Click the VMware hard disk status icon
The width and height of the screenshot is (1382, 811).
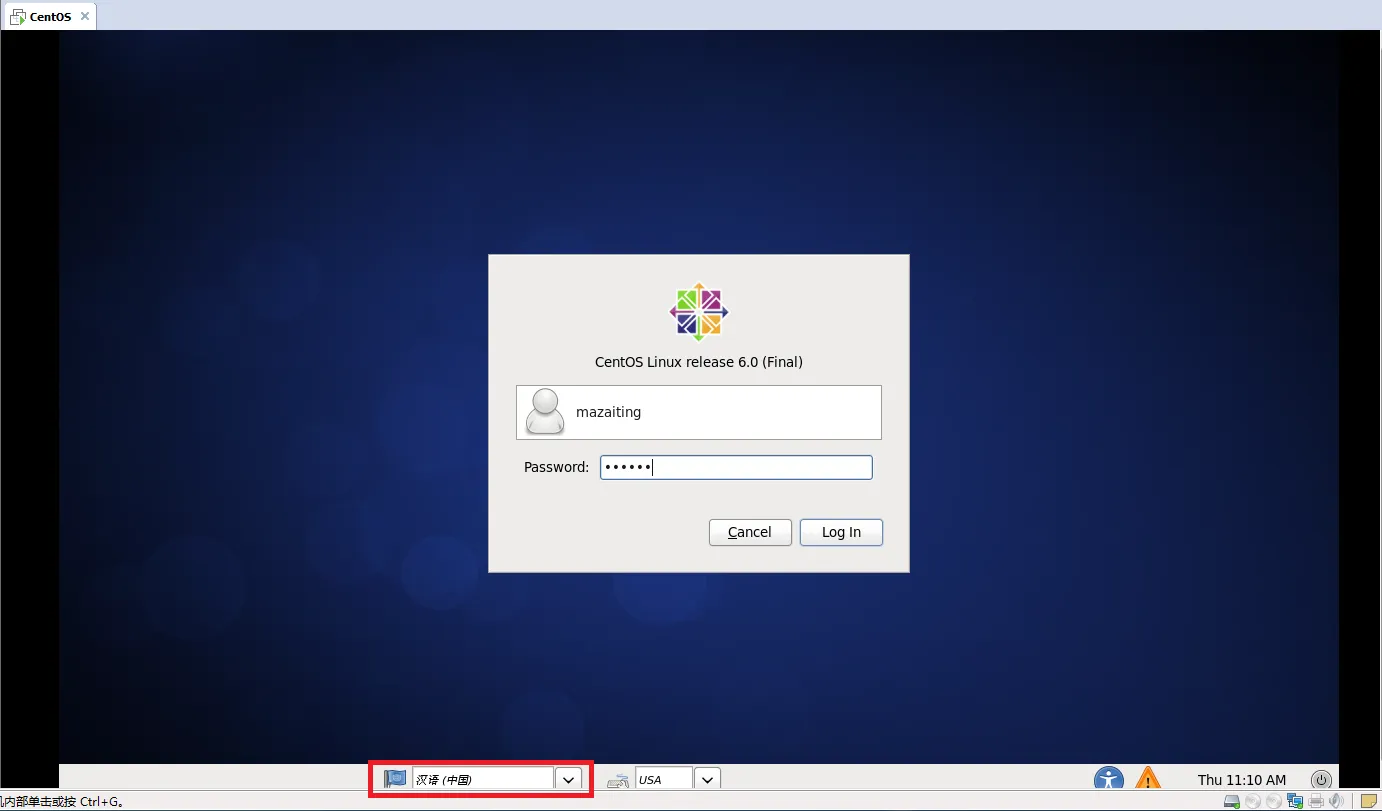(x=1232, y=801)
